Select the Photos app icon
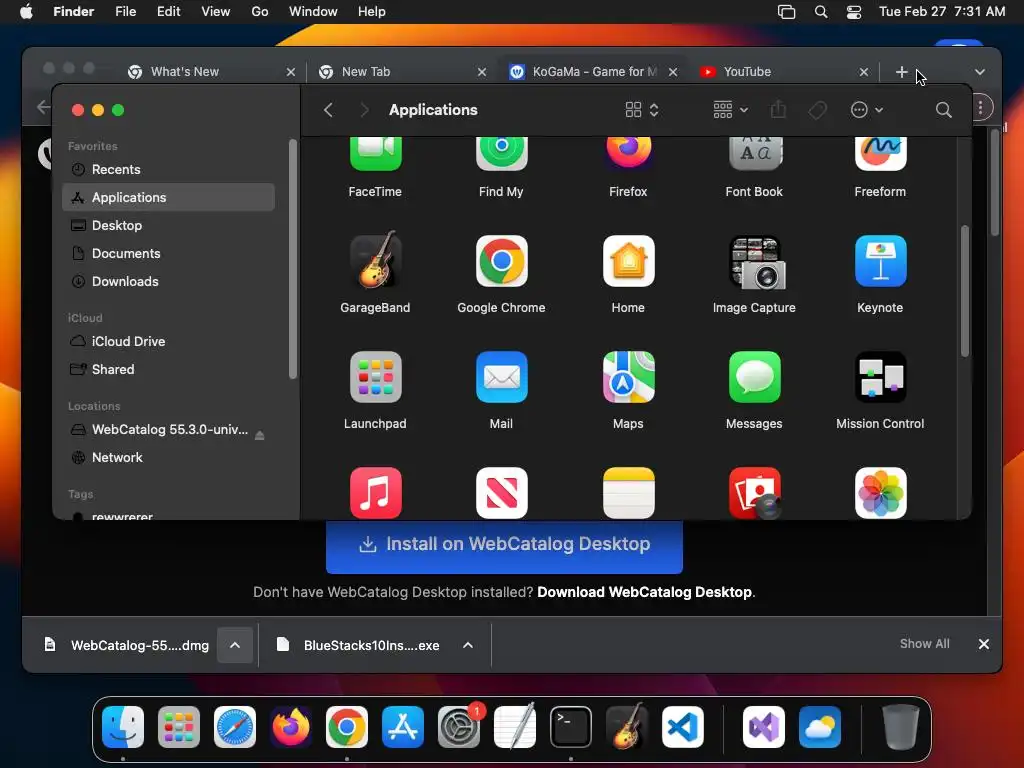This screenshot has height=768, width=1024. 880,492
